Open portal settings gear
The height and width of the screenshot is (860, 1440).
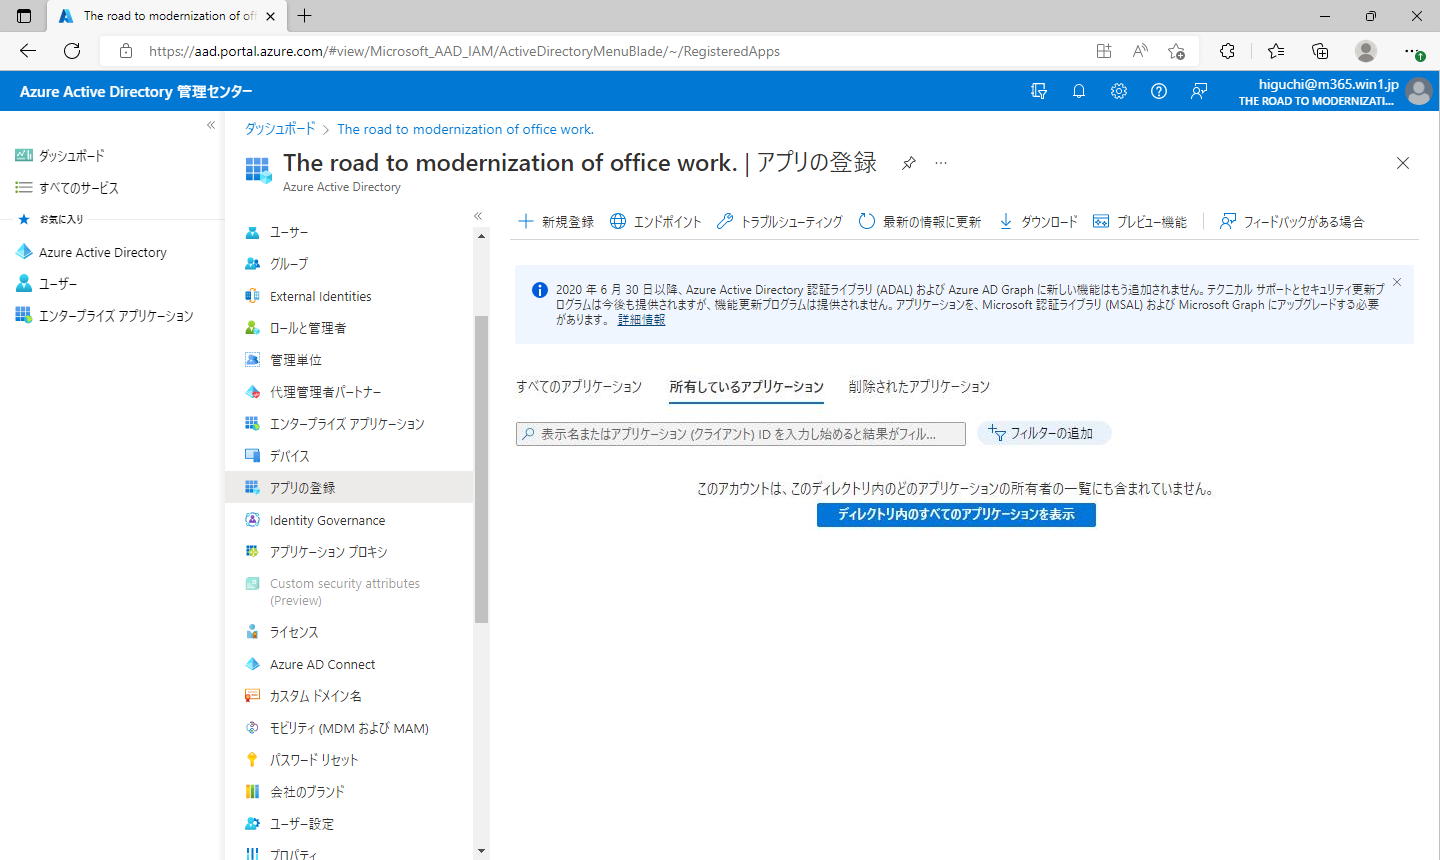click(x=1119, y=91)
